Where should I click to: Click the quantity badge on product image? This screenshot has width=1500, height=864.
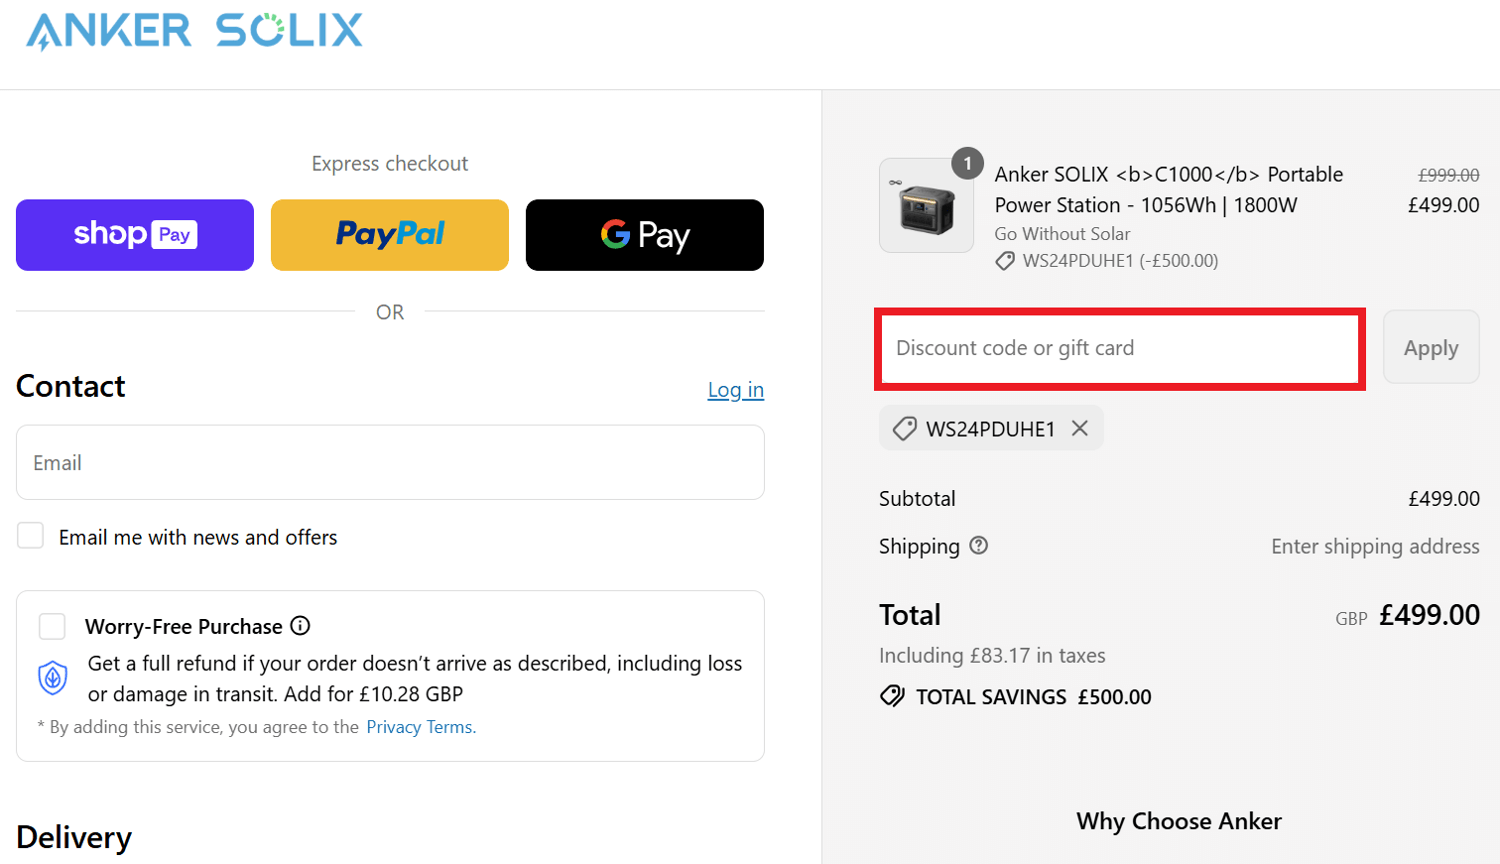tap(967, 163)
